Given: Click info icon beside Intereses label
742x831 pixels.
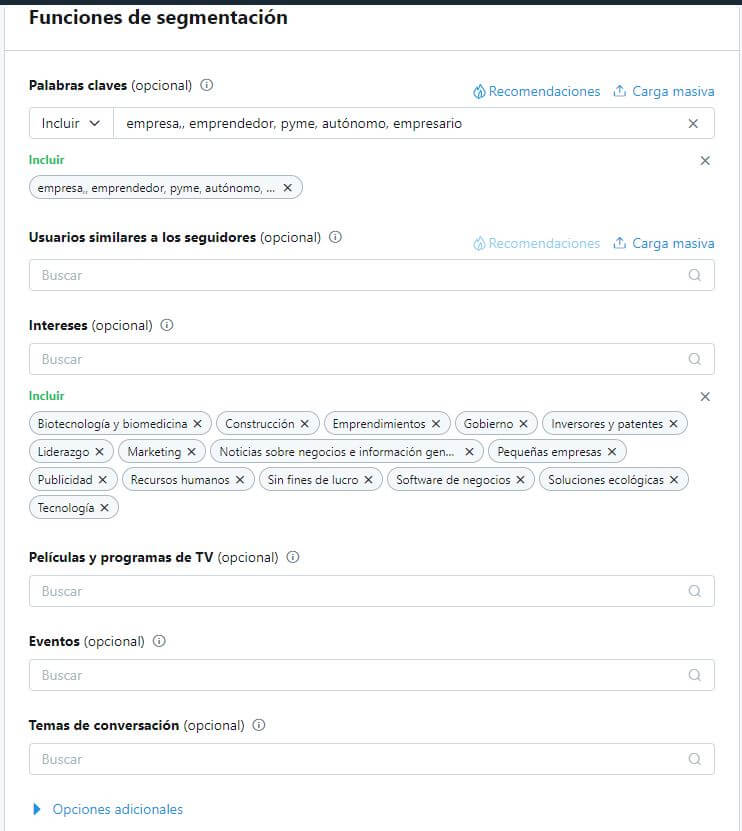Looking at the screenshot, I should (167, 325).
